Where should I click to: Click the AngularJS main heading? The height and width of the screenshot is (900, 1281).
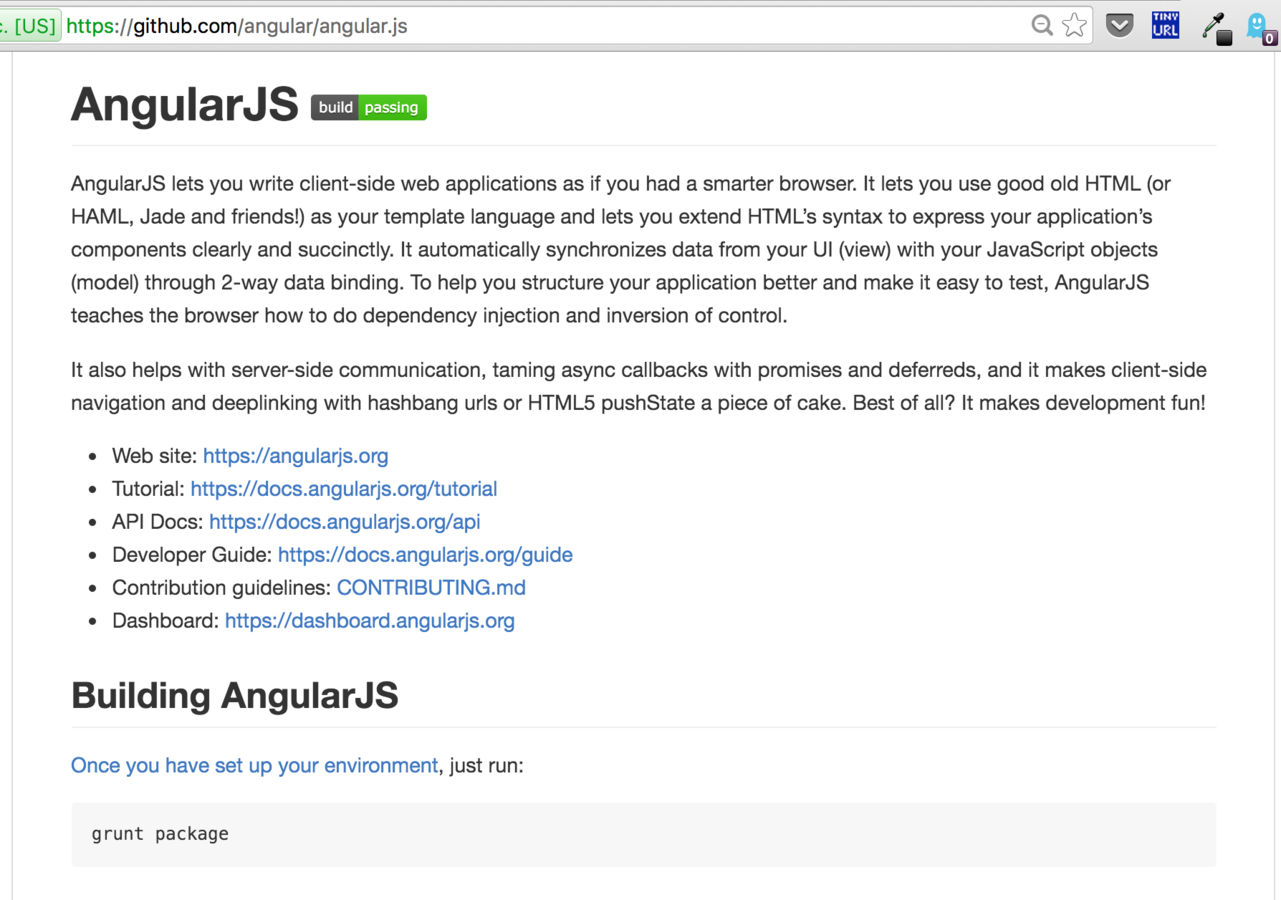click(x=184, y=105)
